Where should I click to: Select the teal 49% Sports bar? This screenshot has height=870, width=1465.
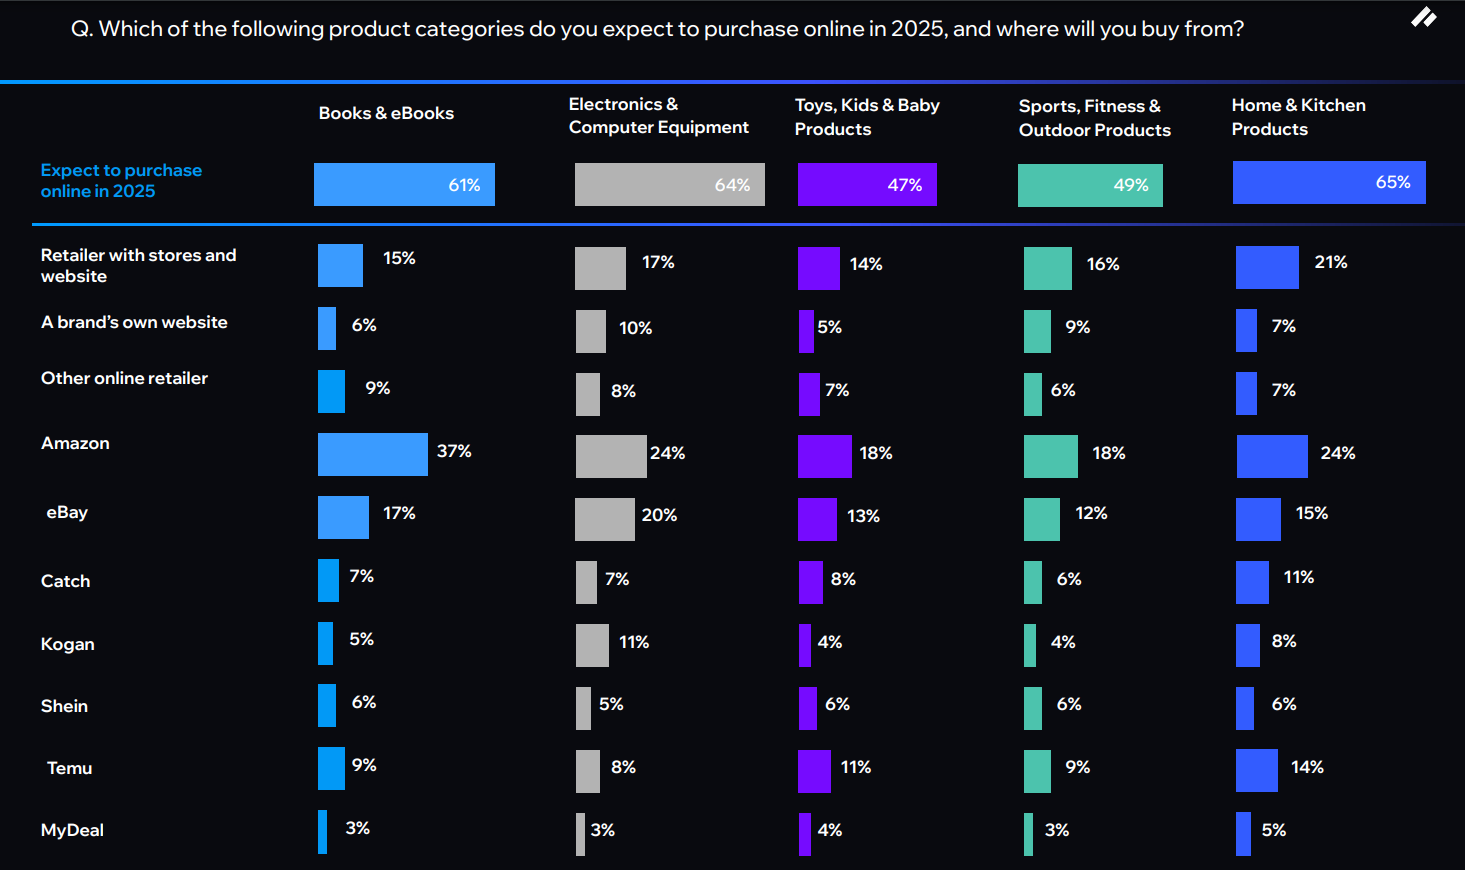coord(1090,186)
